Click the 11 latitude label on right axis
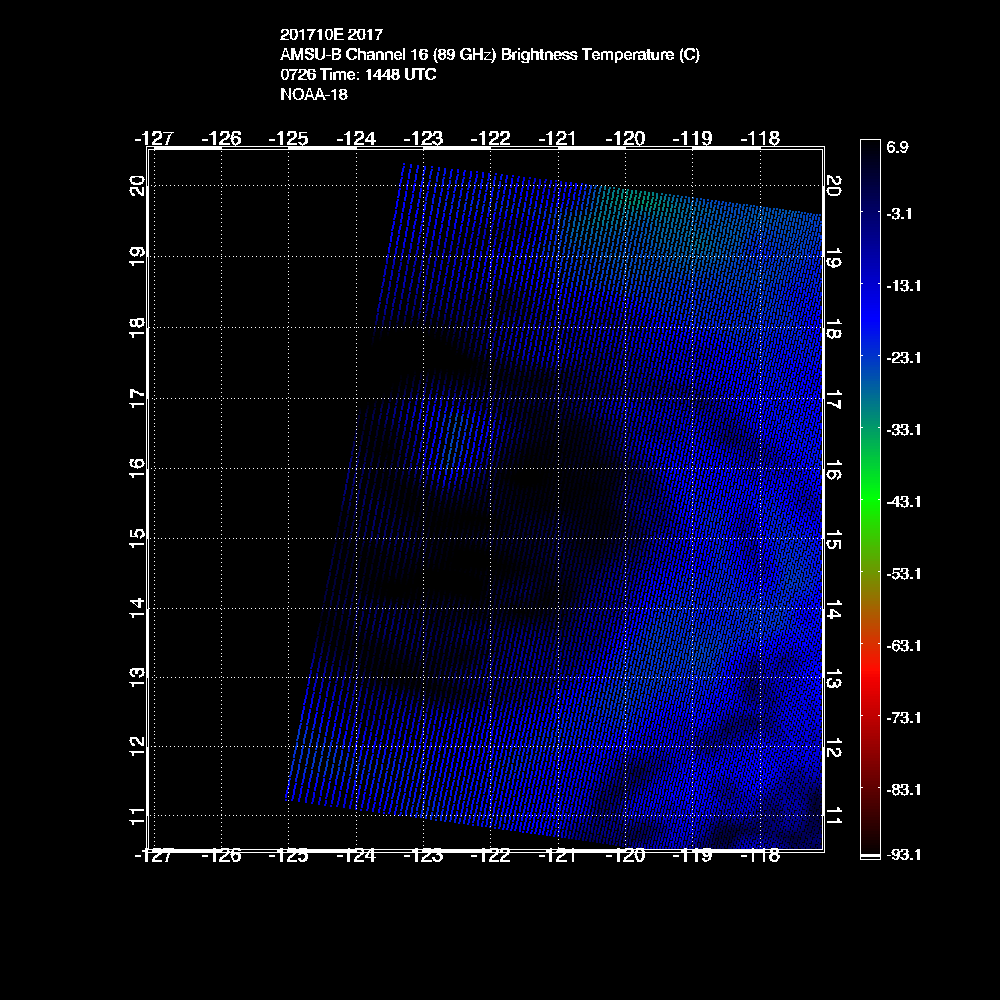 (x=834, y=816)
